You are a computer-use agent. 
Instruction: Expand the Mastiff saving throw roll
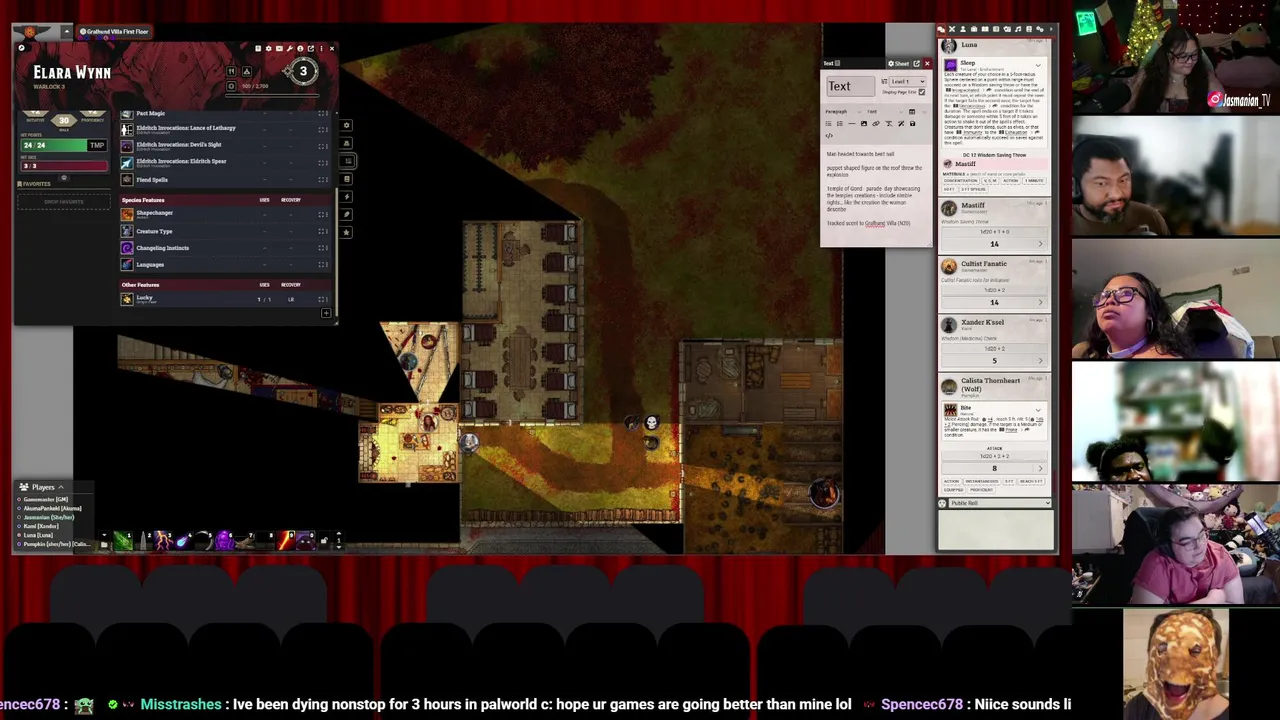[1040, 243]
